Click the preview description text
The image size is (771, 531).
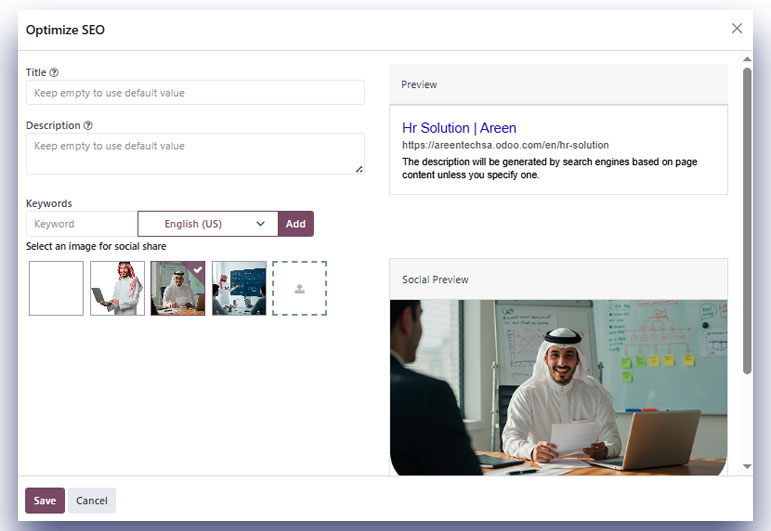tap(550, 168)
